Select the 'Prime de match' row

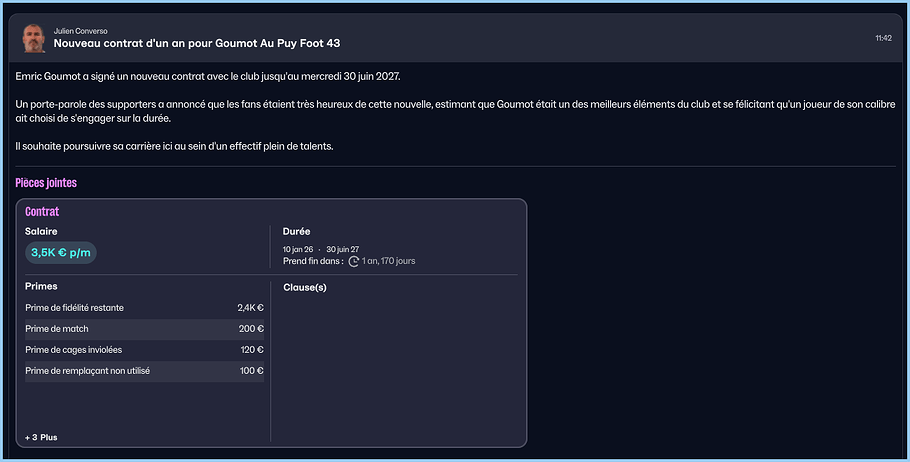144,329
